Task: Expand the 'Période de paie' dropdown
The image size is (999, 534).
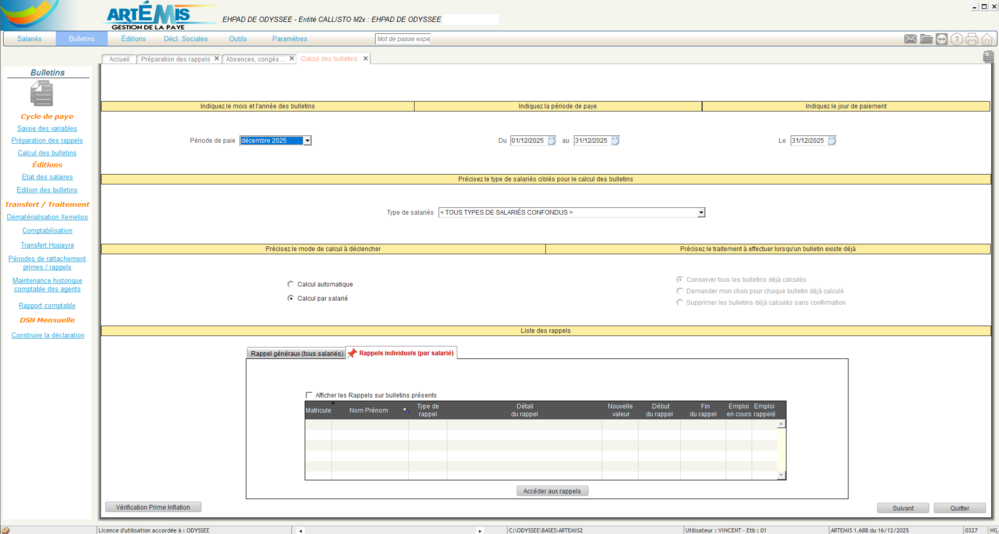Action: tap(307, 141)
